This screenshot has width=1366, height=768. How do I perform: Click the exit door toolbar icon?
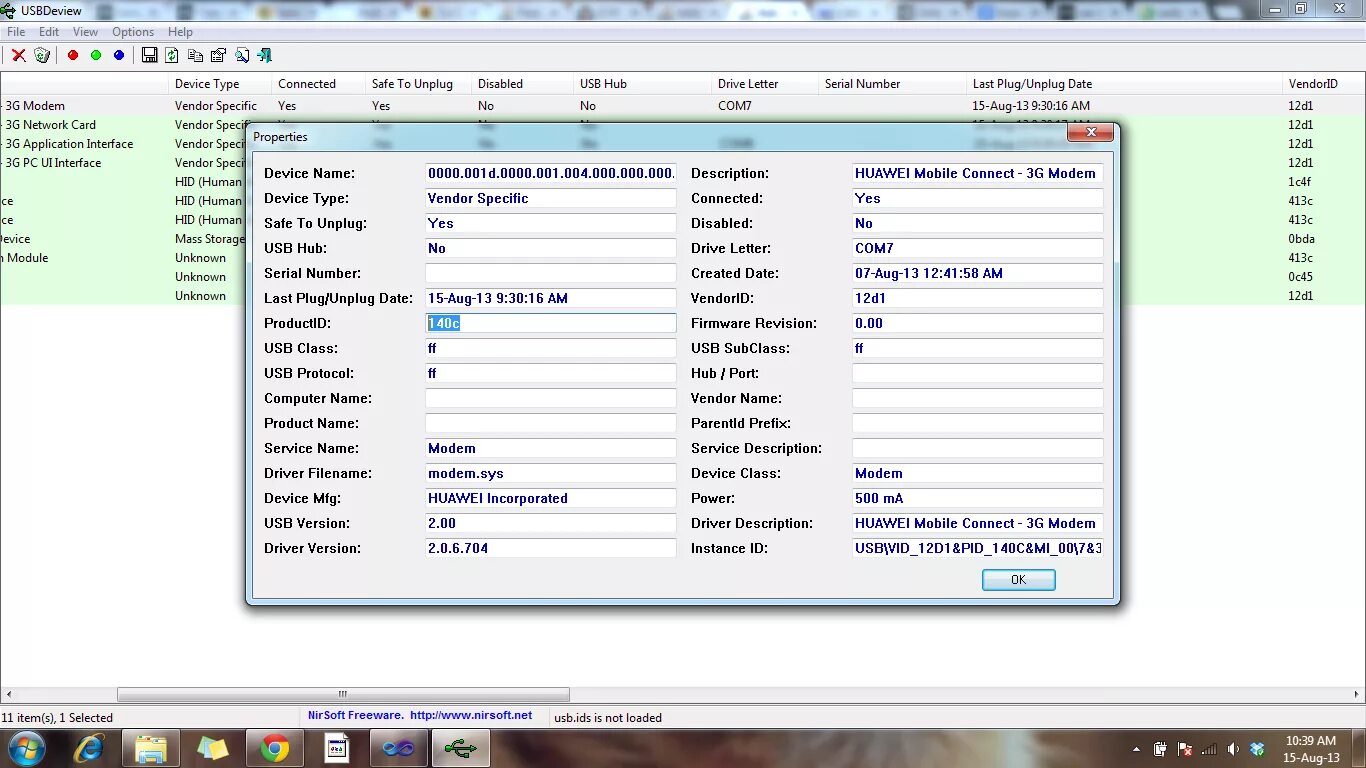click(264, 55)
